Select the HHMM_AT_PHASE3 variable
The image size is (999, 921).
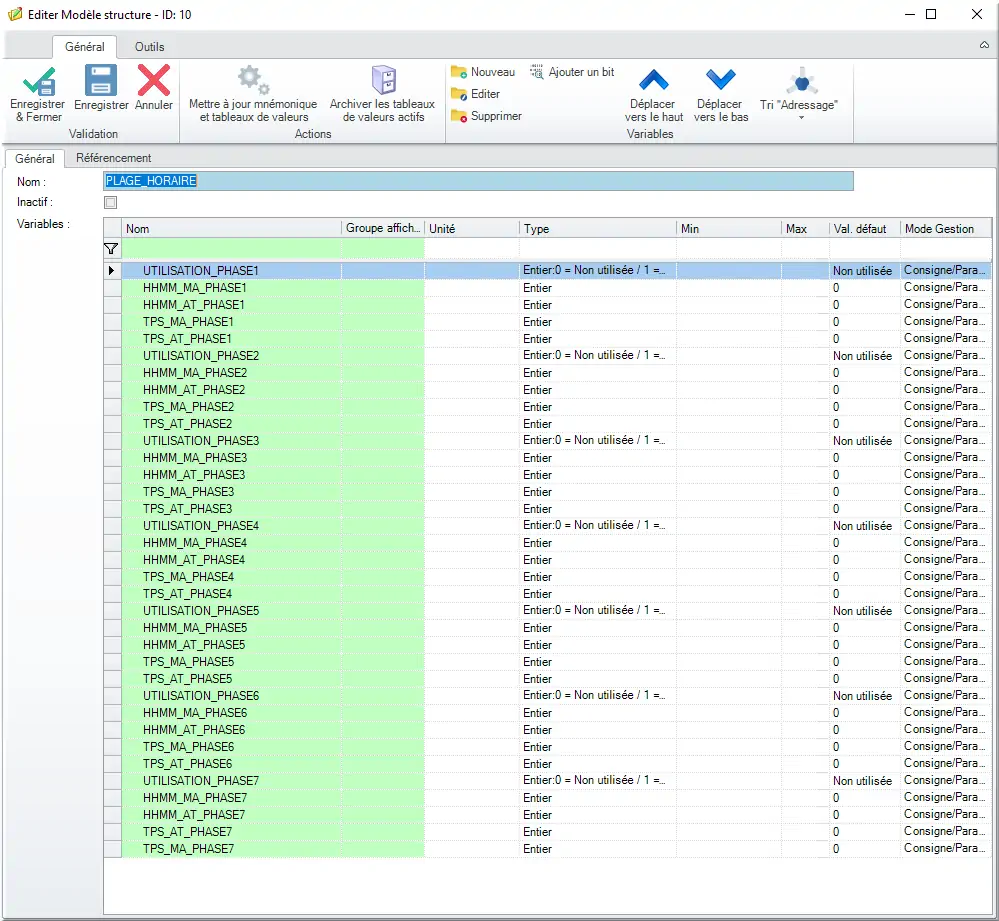194,475
